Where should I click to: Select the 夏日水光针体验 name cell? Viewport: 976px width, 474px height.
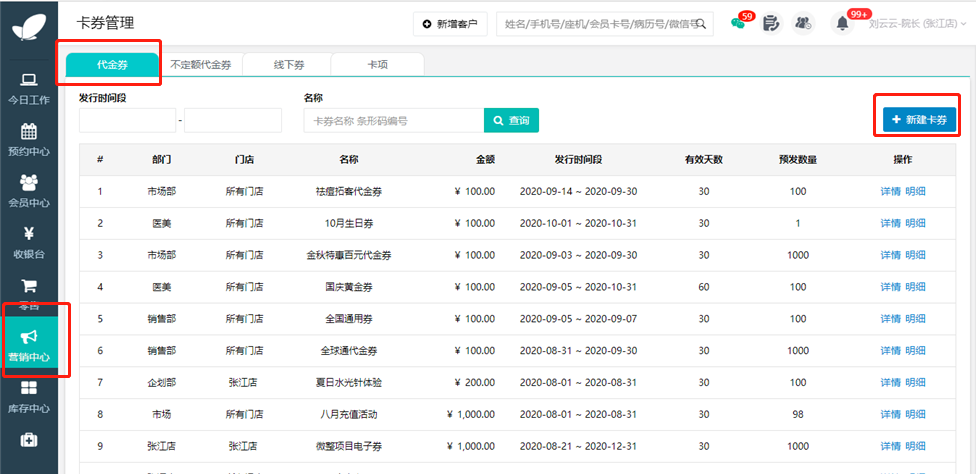point(349,383)
